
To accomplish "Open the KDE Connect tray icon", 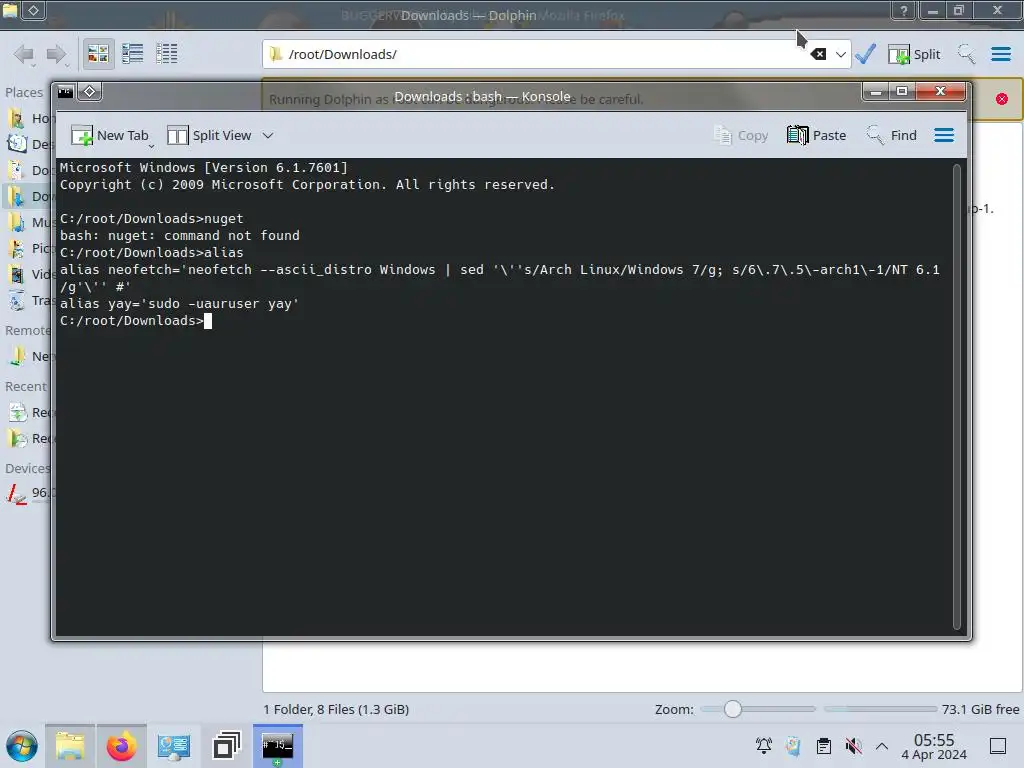I will coord(793,746).
